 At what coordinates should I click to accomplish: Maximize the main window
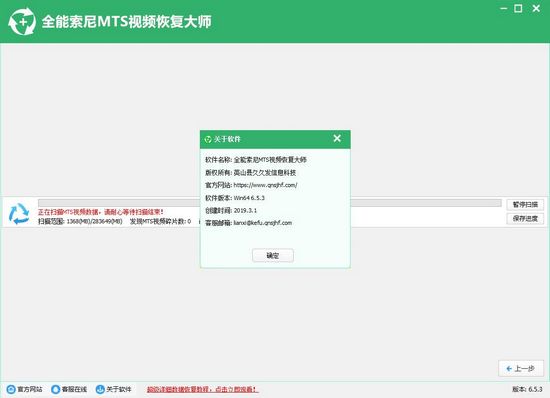pyautogui.click(x=518, y=8)
